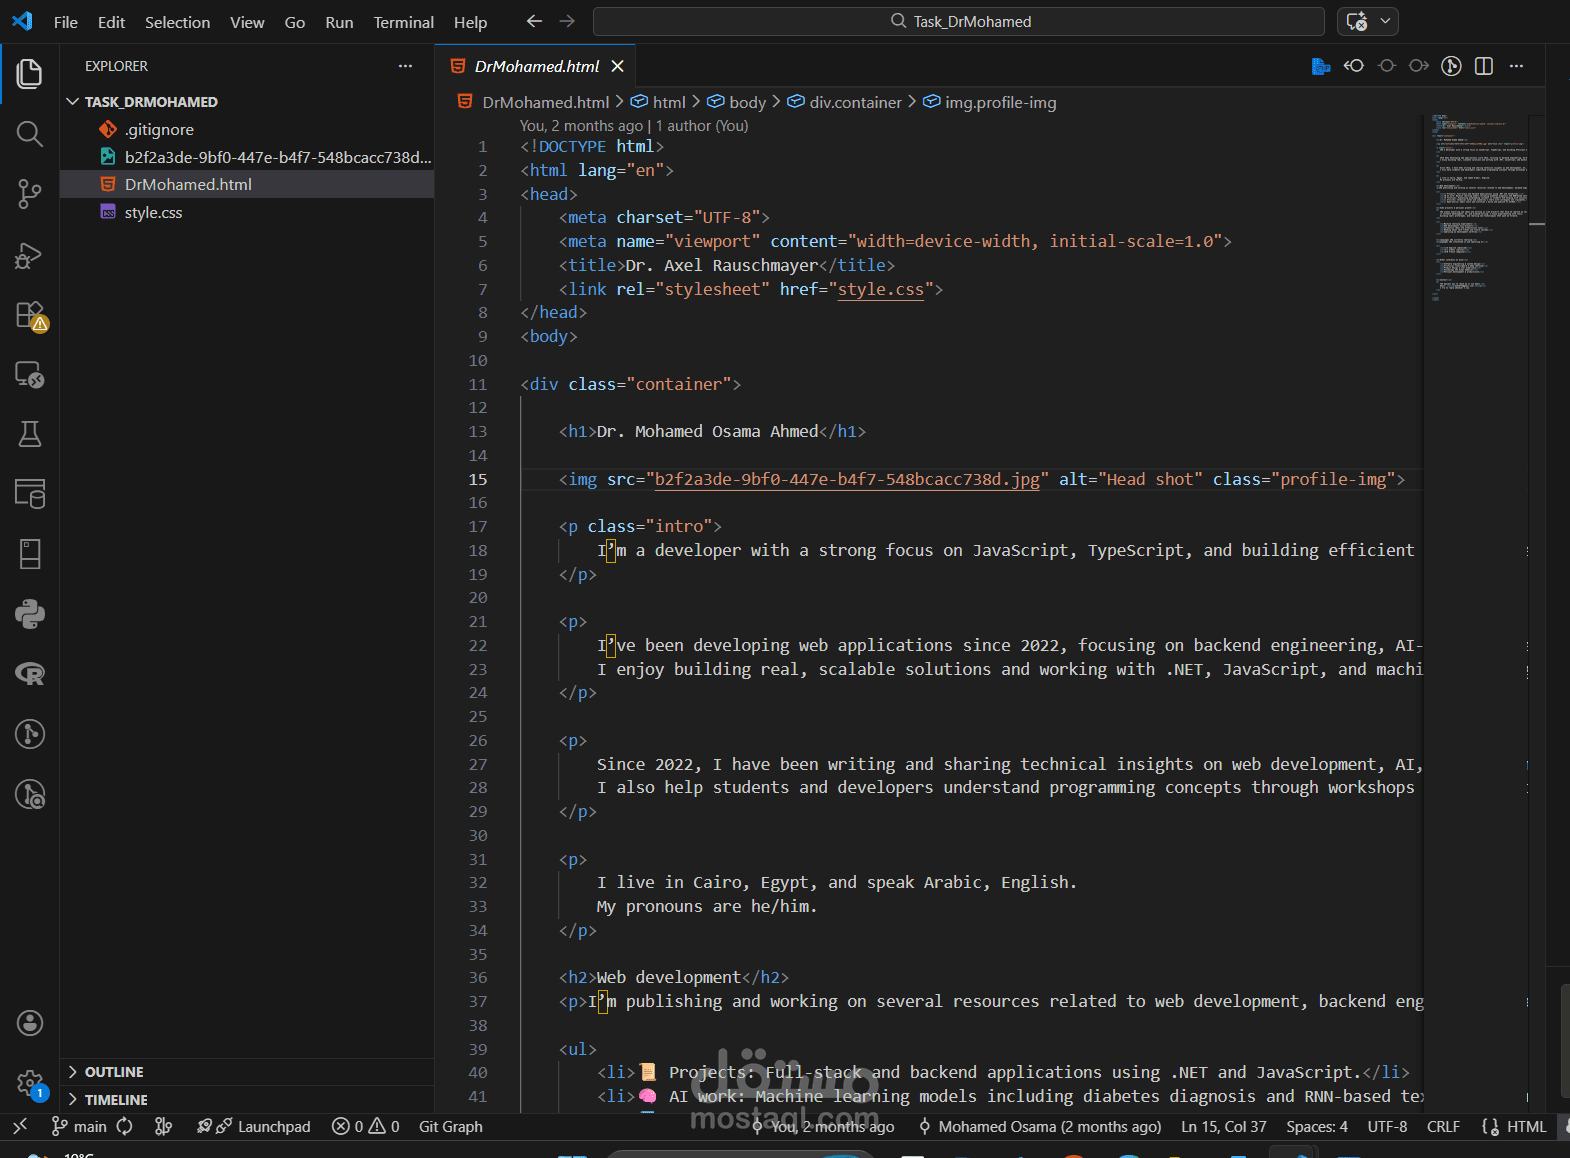The image size is (1570, 1158).
Task: Open editor More Actions ellipsis
Action: point(1516,66)
